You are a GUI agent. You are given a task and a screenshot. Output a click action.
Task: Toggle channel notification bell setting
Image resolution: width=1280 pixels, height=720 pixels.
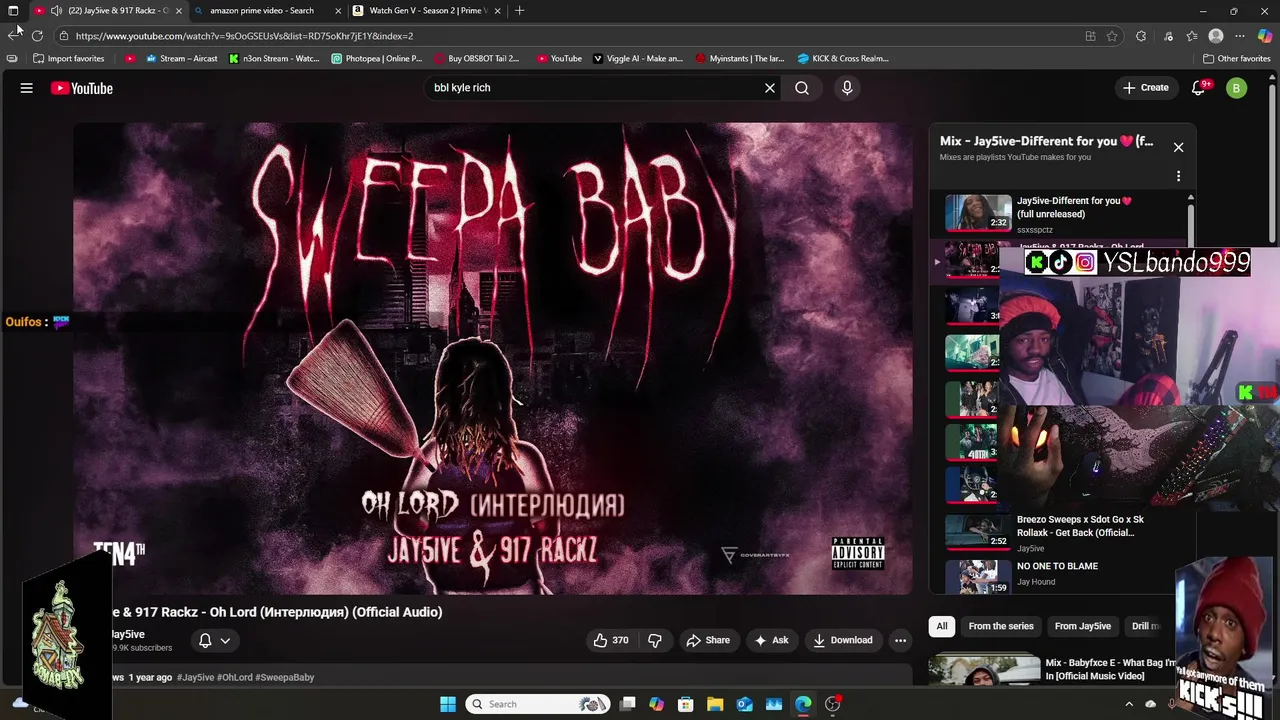205,641
